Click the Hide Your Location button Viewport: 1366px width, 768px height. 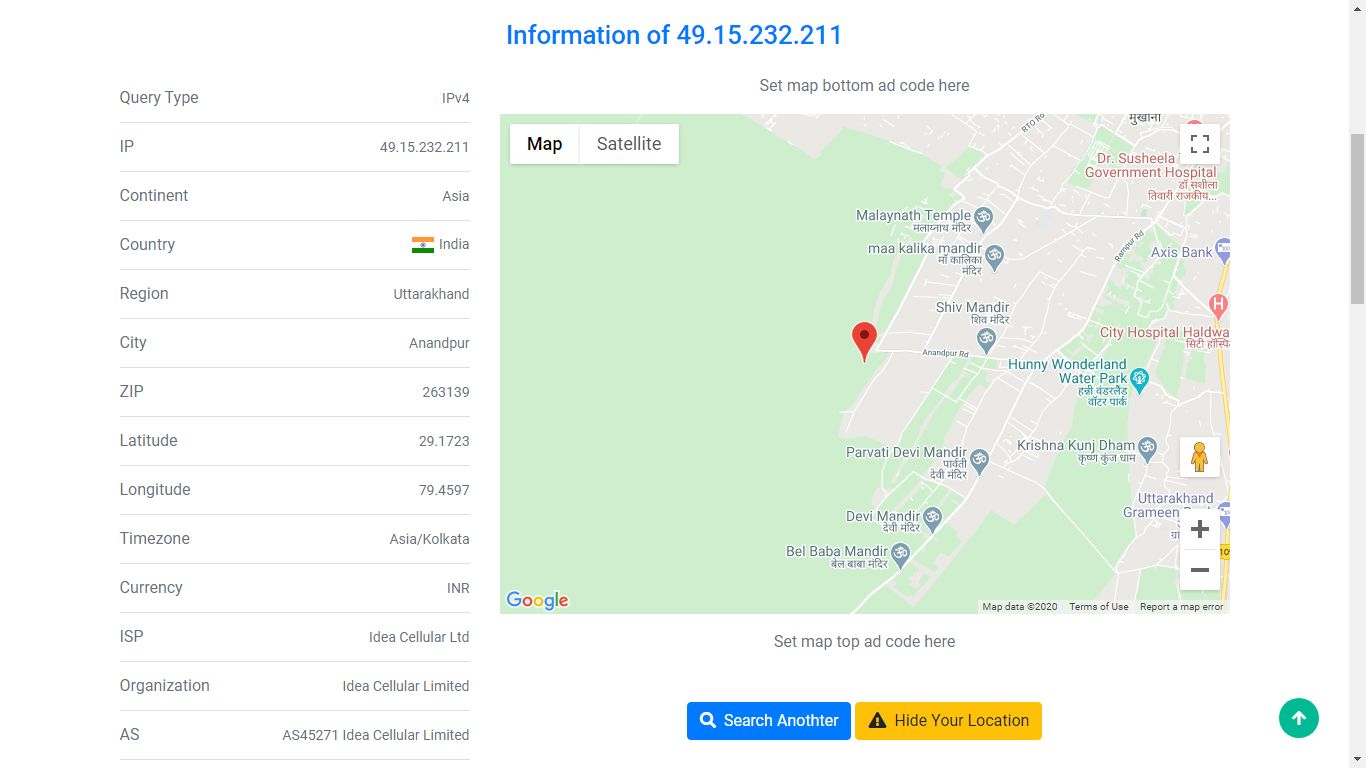948,721
